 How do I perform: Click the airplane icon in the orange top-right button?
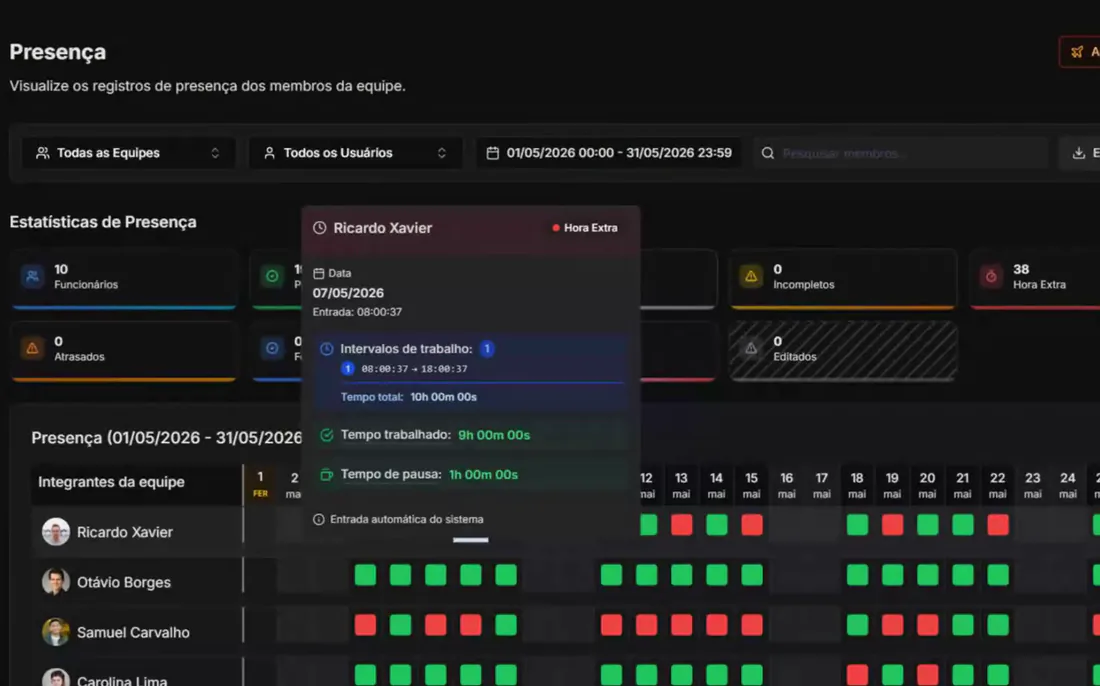tap(1077, 52)
